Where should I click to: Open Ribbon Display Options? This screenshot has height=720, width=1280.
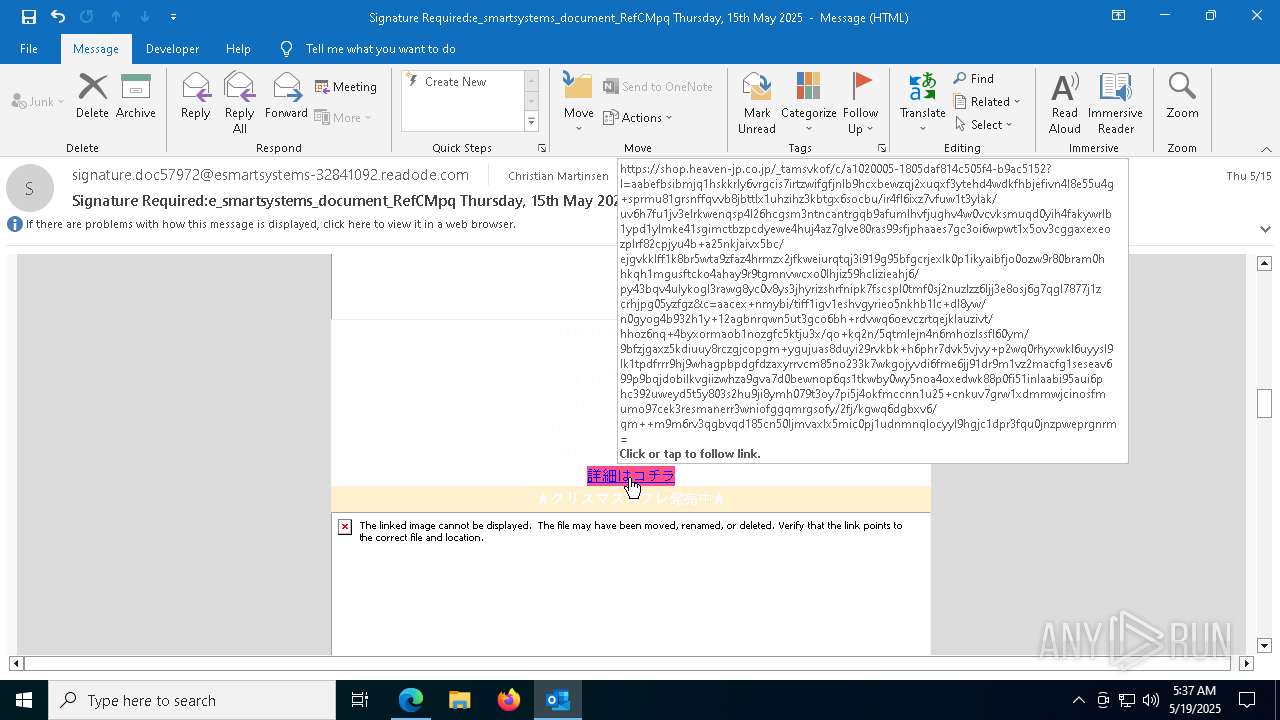1118,16
